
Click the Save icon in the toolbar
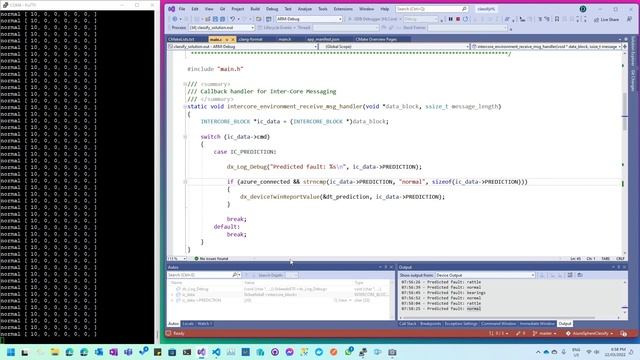[x=215, y=19]
